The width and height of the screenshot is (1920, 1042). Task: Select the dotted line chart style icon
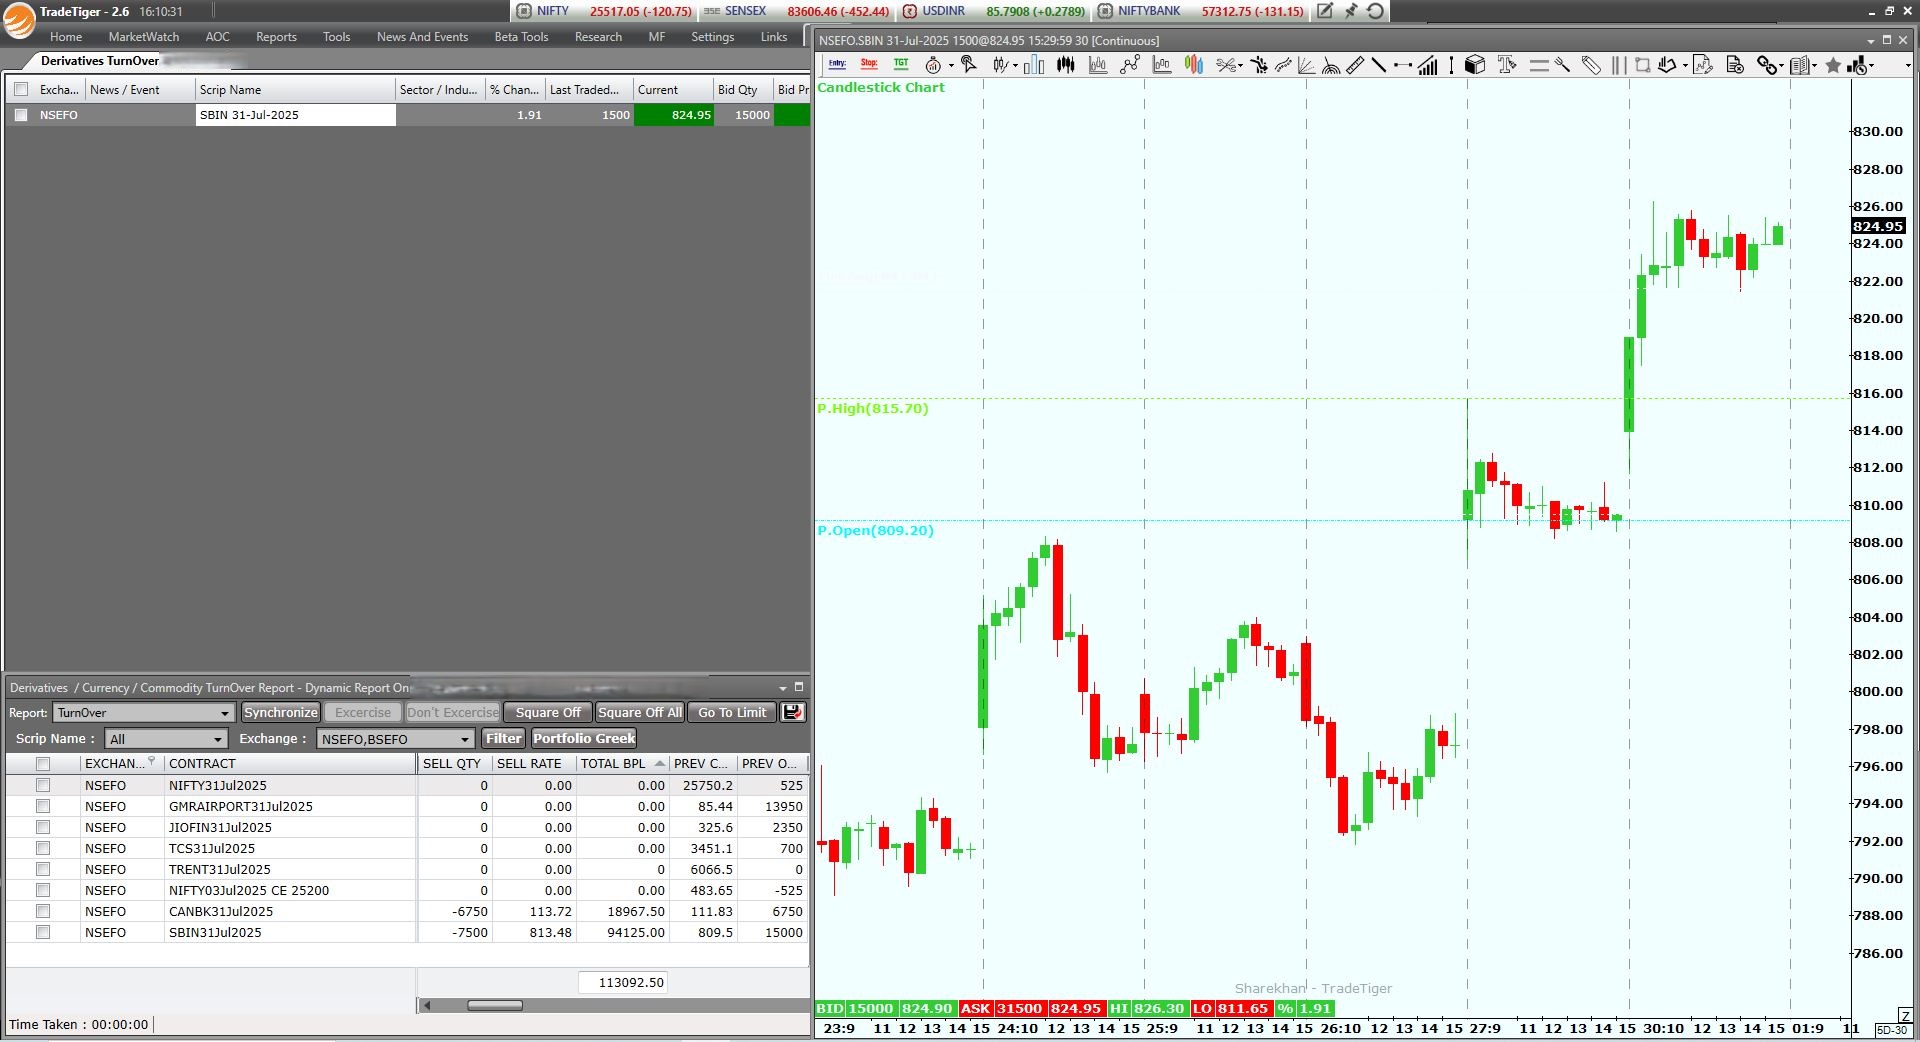click(1130, 65)
